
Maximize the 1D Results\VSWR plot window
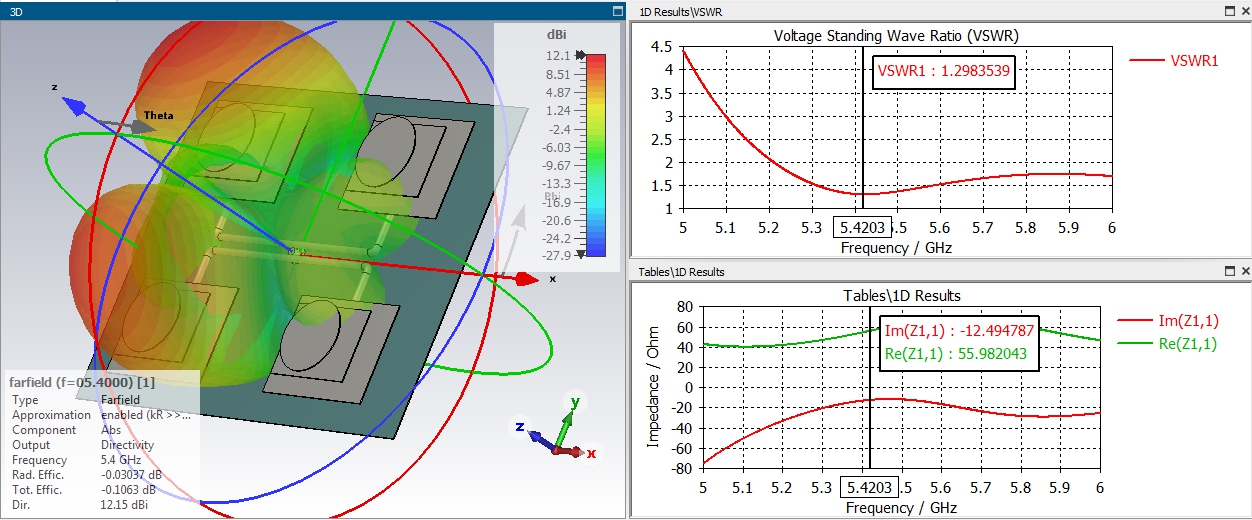(1229, 11)
